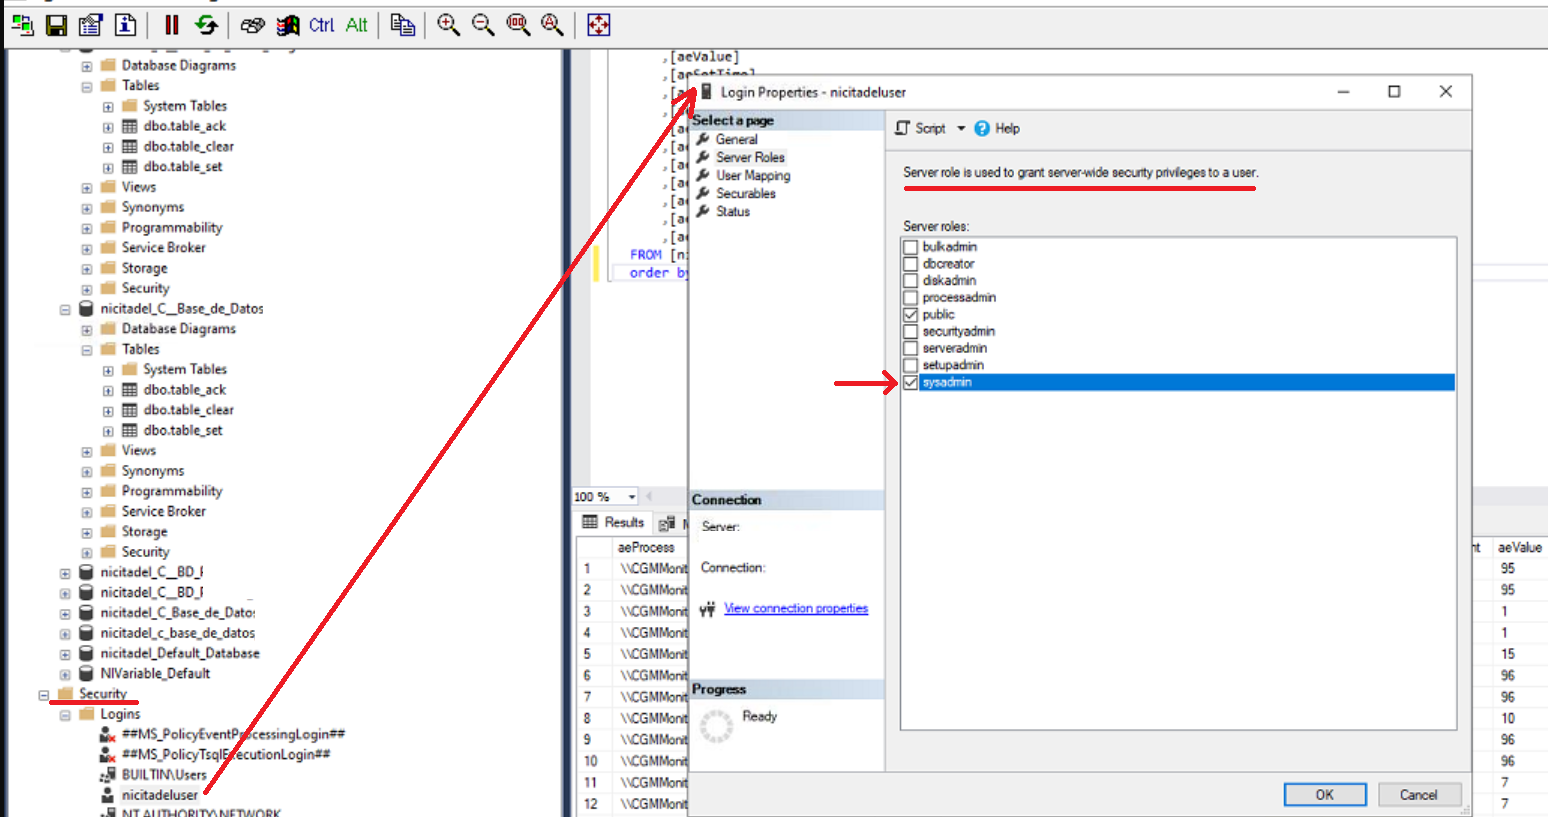Image resolution: width=1548 pixels, height=817 pixels.
Task: Uncheck the sysadmin server role
Action: point(910,383)
